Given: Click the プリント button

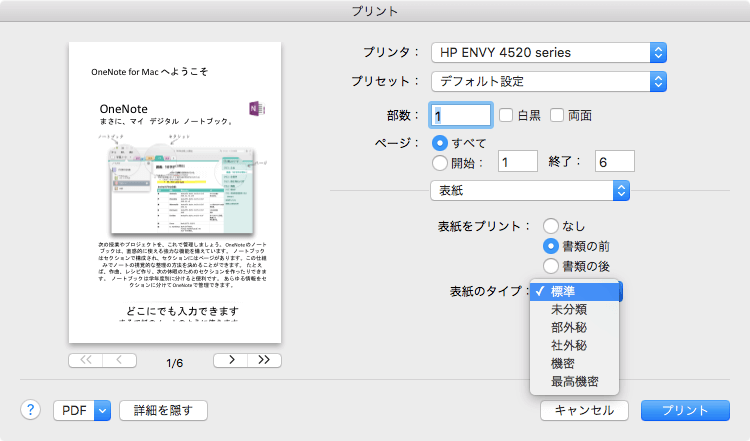Looking at the screenshot, I should 685,410.
